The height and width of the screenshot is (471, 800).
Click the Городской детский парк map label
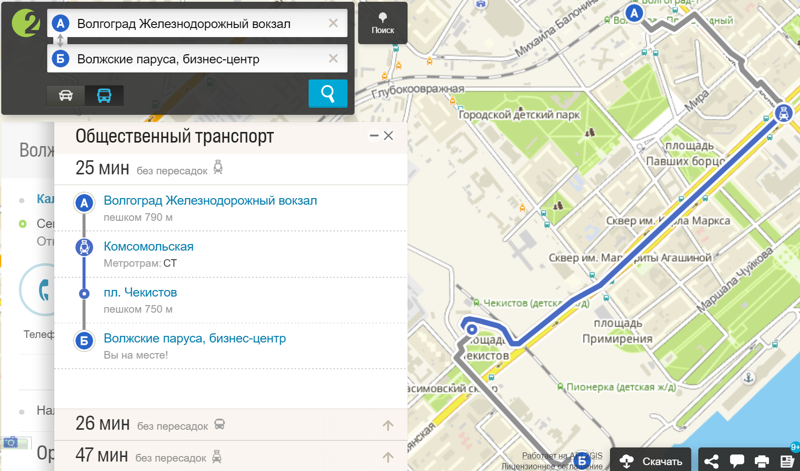519,115
